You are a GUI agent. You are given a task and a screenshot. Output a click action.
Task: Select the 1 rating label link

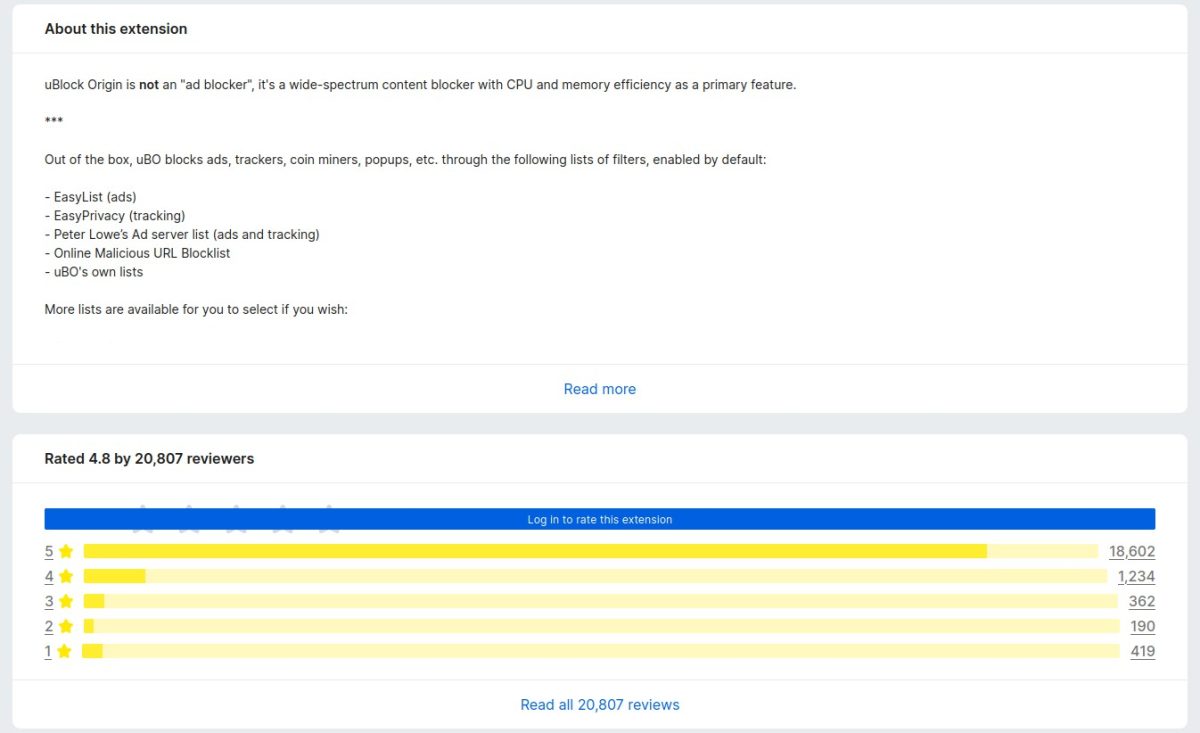click(48, 650)
